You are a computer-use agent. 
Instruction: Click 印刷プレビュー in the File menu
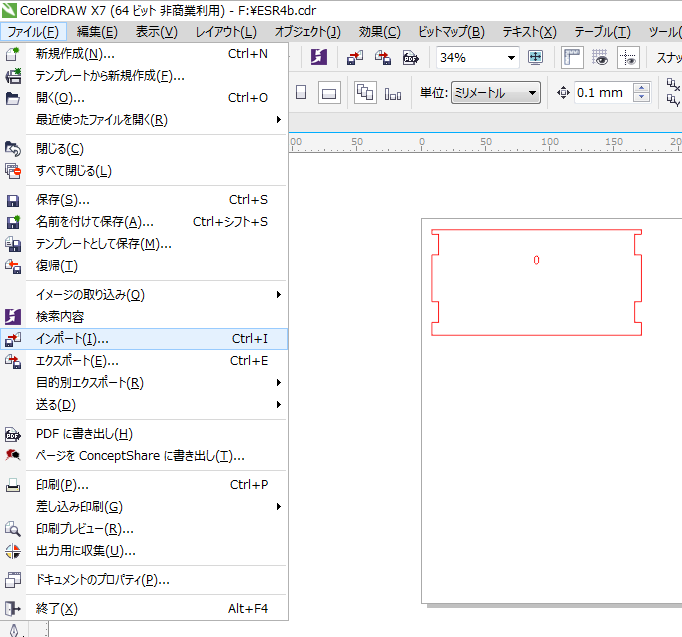pyautogui.click(x=85, y=529)
